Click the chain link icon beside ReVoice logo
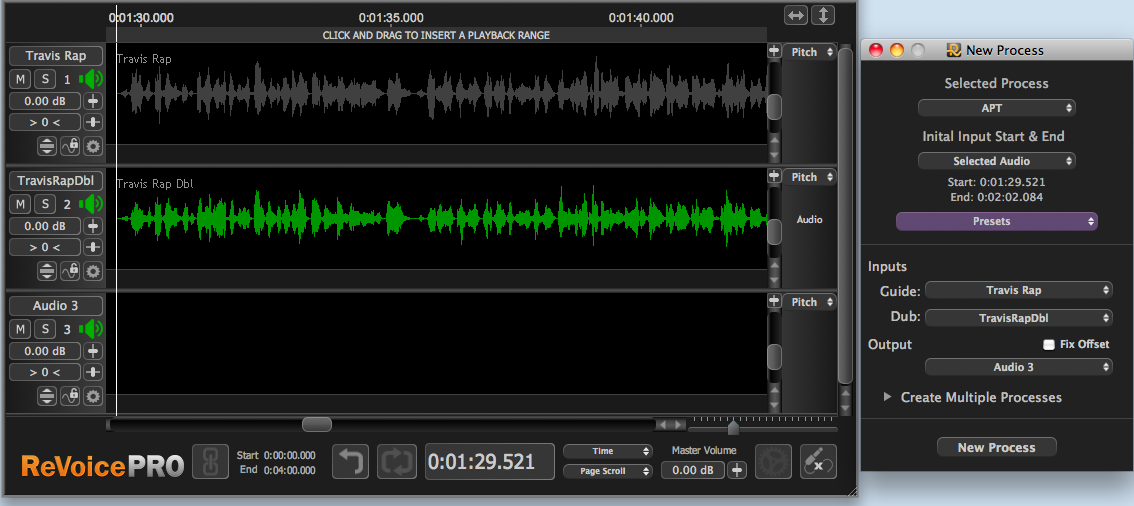Viewport: 1134px width, 506px height. 210,461
